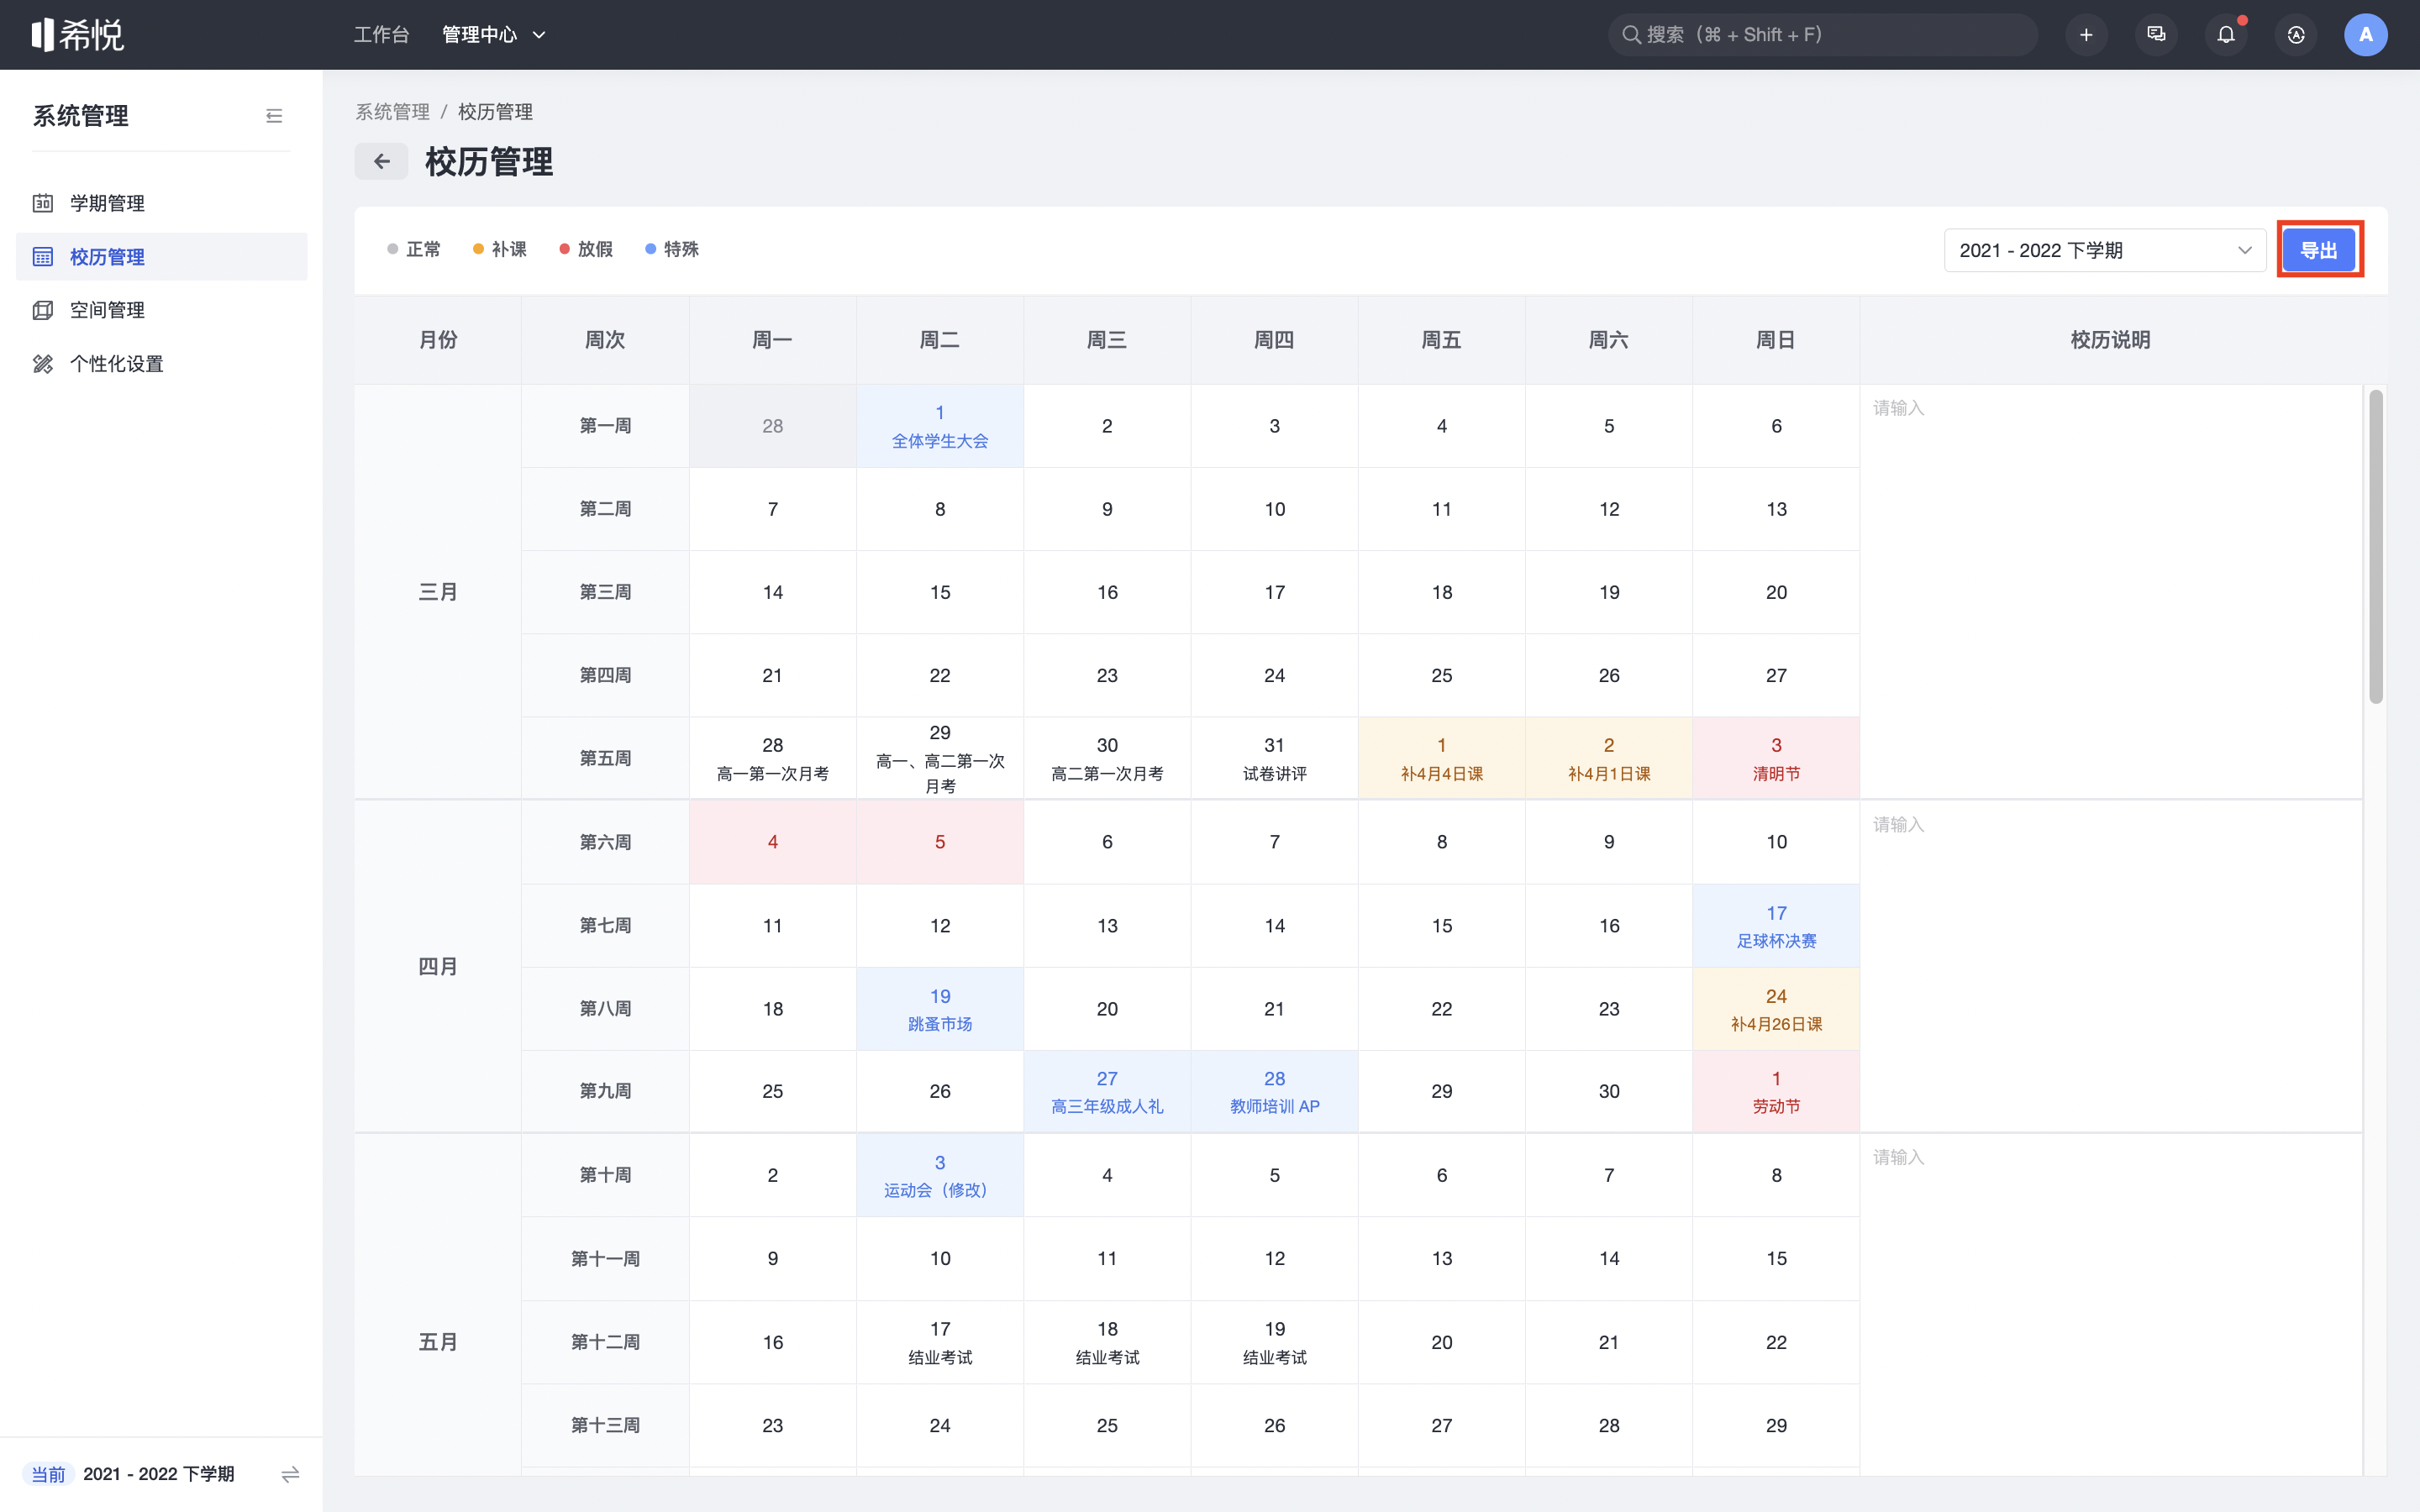Click the plus add icon in top bar
The image size is (2420, 1512).
2086,35
